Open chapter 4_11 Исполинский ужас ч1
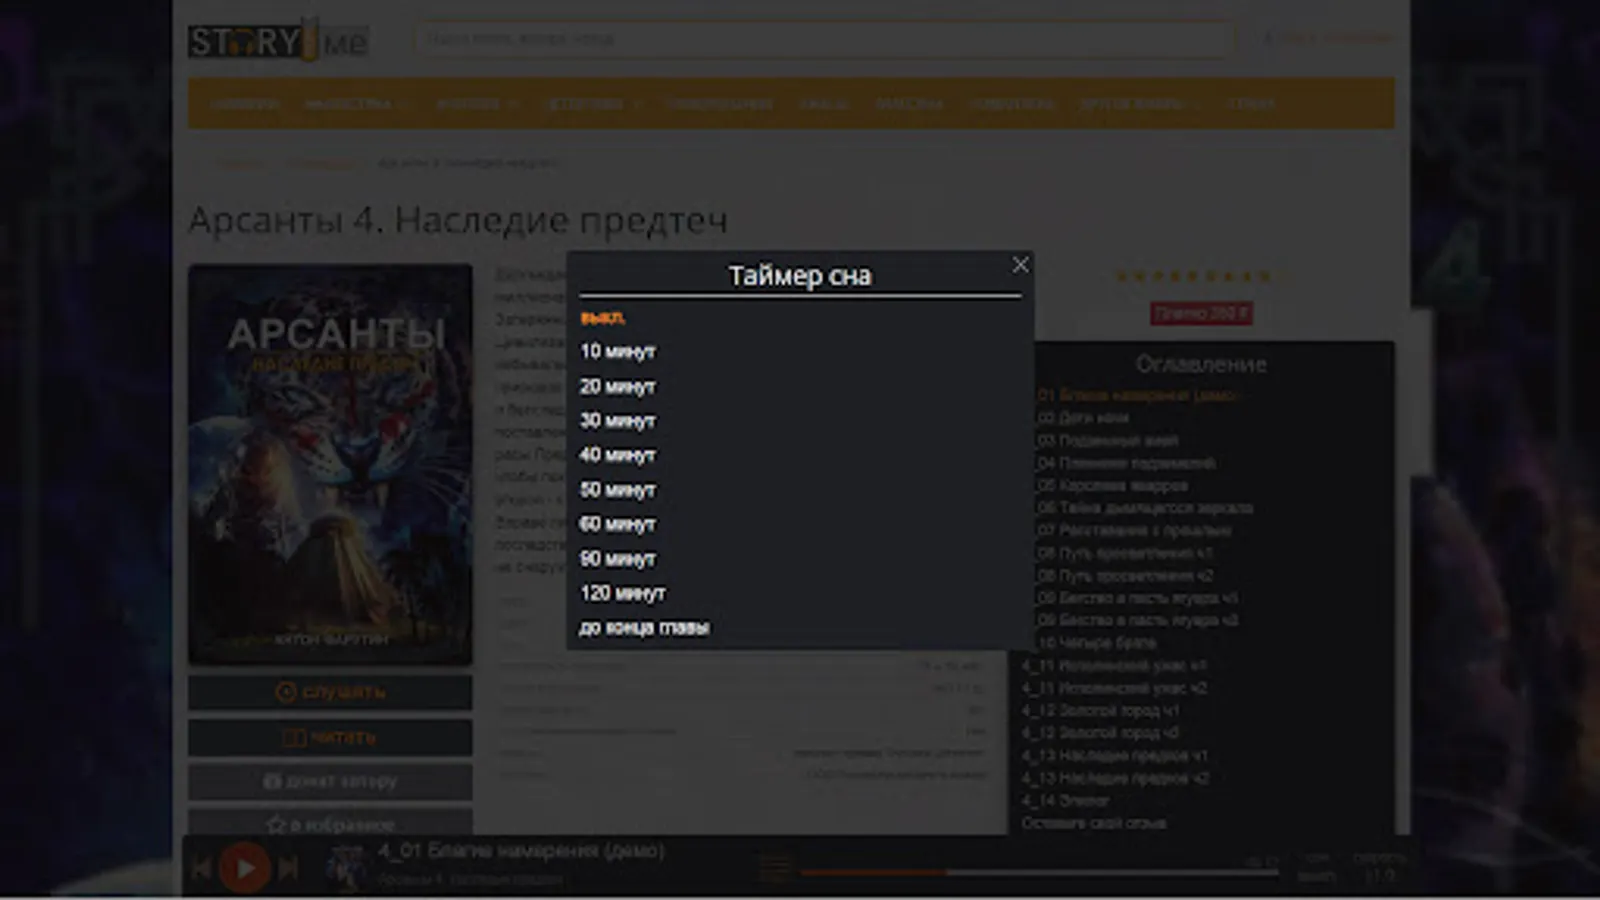This screenshot has width=1600, height=900. point(1114,666)
